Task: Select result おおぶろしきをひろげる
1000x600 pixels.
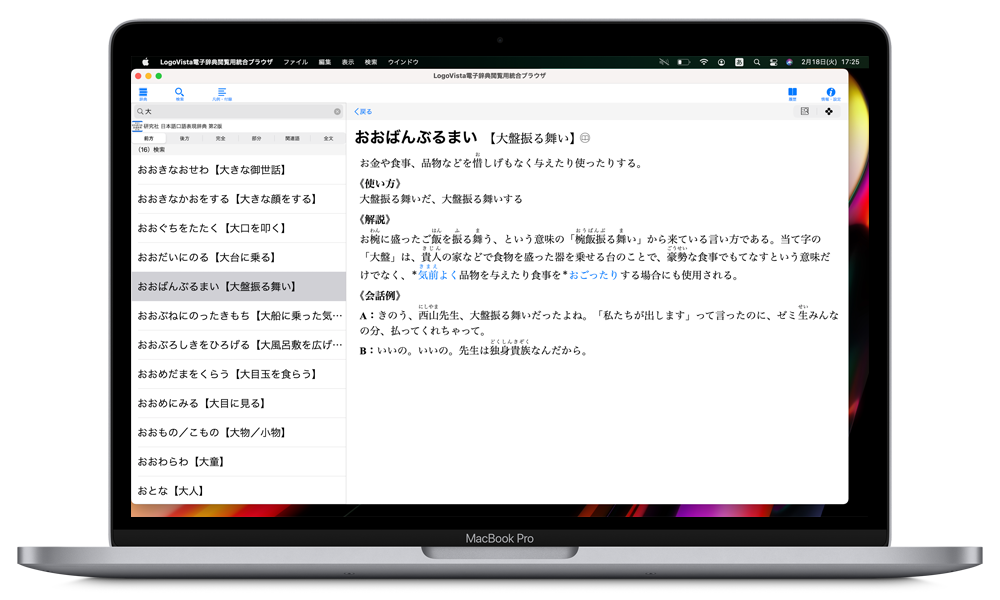Action: point(239,345)
